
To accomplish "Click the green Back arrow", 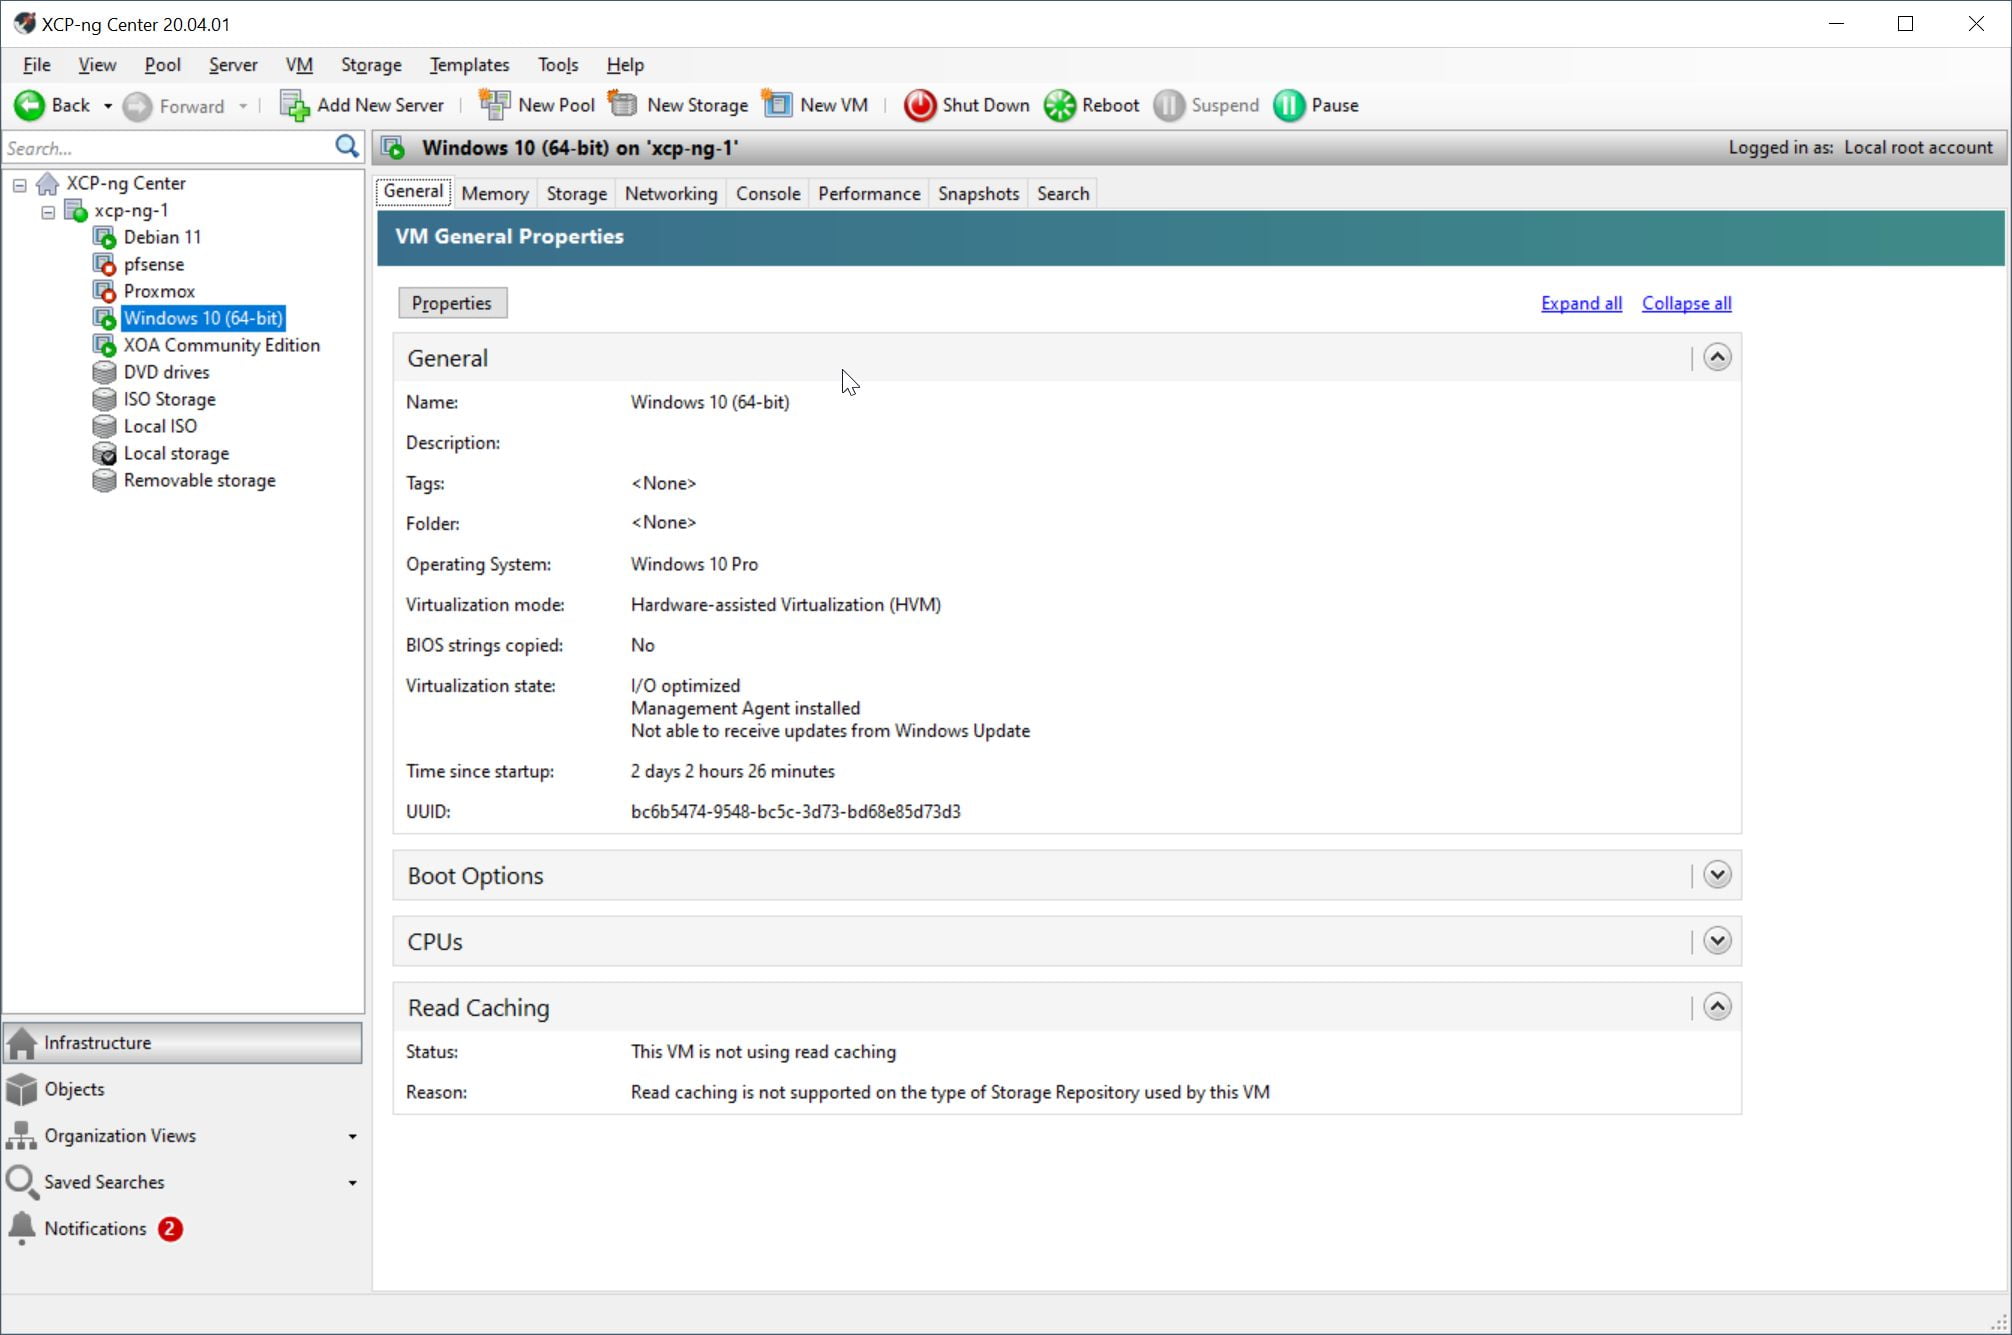I will (x=30, y=105).
